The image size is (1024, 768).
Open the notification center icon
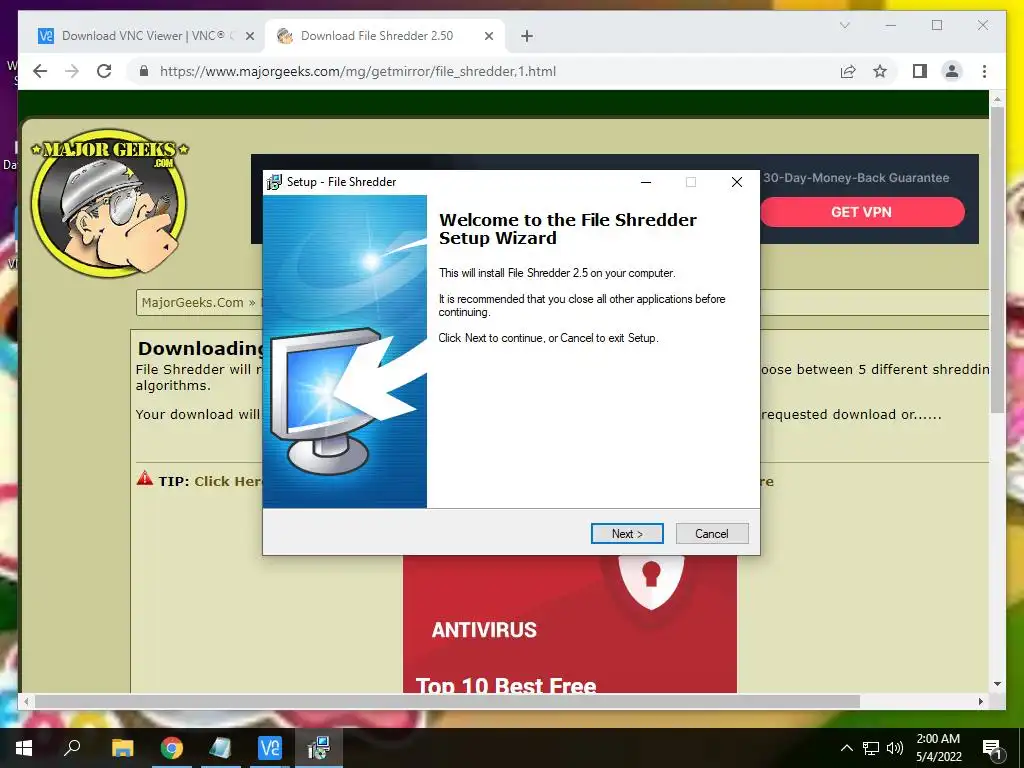993,748
